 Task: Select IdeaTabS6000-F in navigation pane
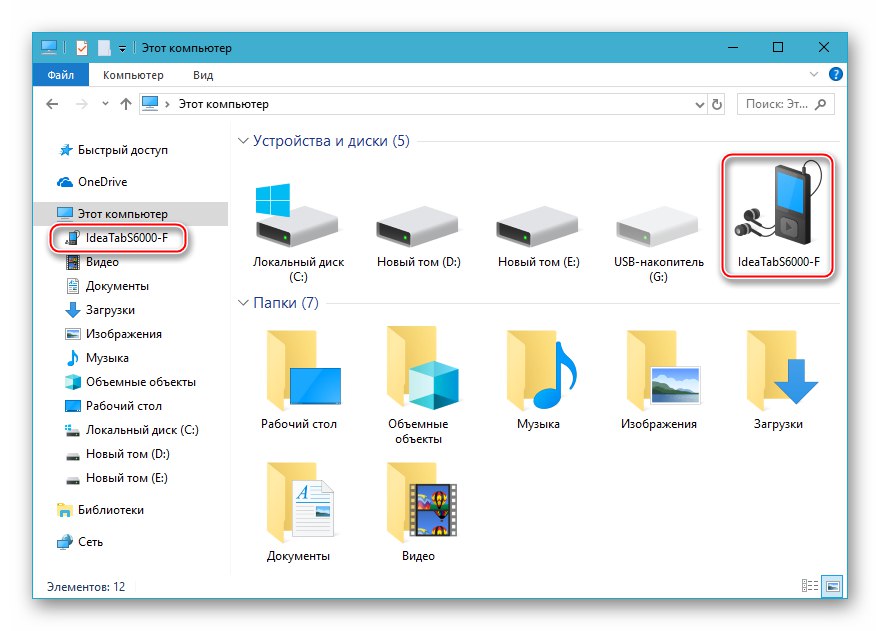(118, 238)
